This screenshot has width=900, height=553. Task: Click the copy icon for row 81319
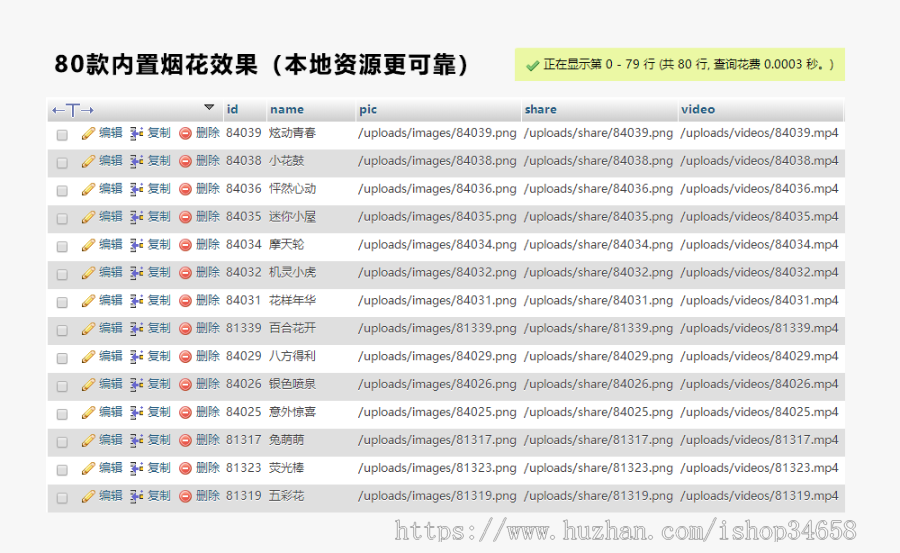[136, 497]
